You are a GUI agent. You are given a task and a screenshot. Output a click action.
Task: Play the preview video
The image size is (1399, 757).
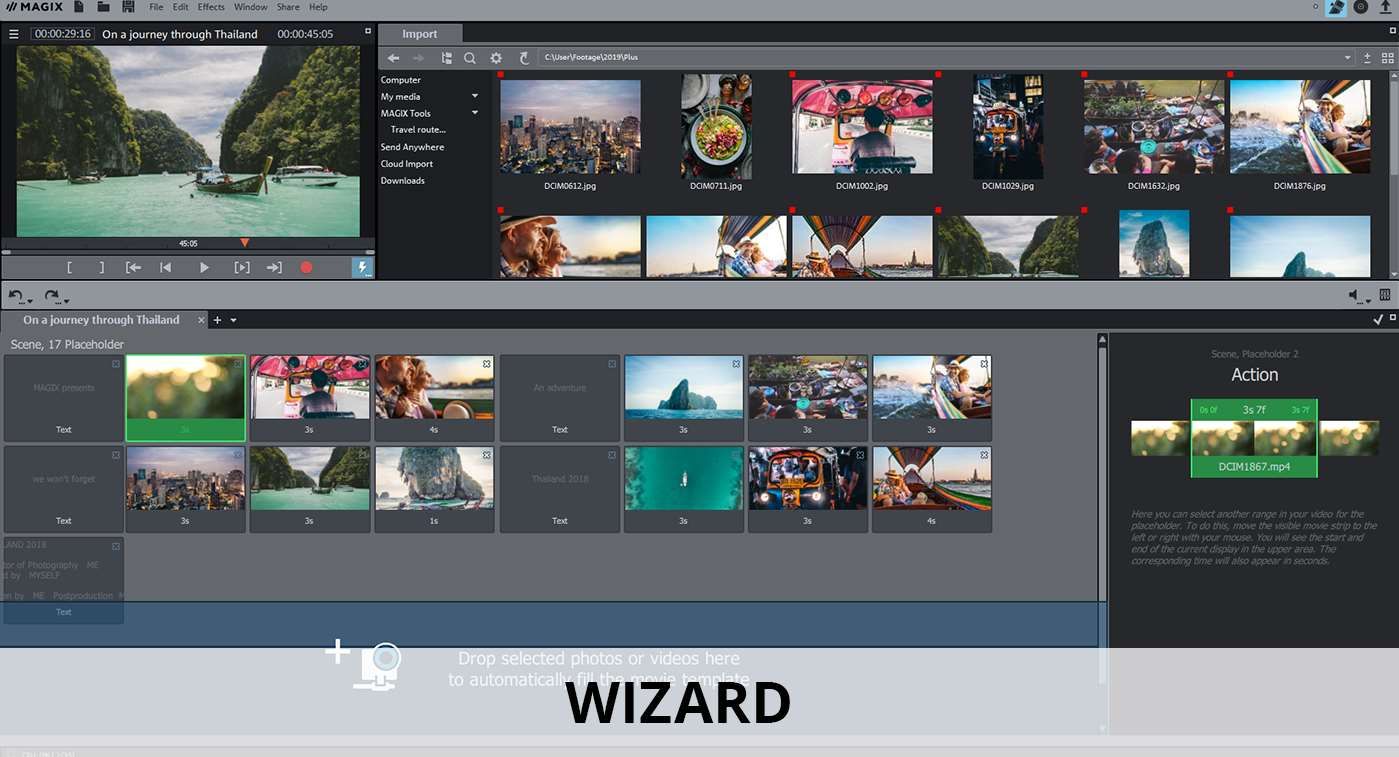[x=204, y=268]
